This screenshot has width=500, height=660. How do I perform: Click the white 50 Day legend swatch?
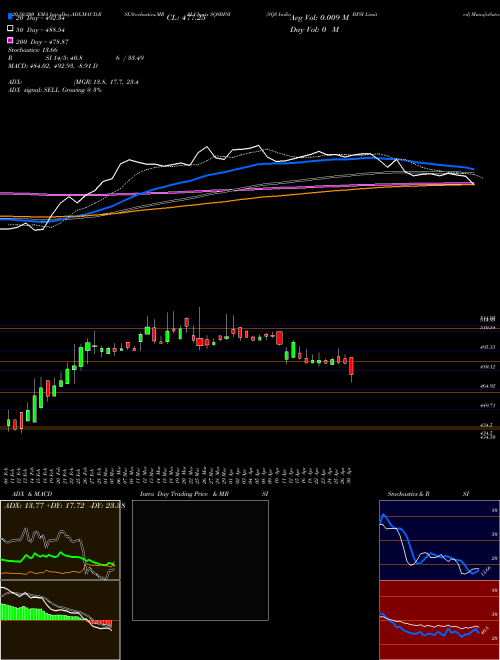10,28
